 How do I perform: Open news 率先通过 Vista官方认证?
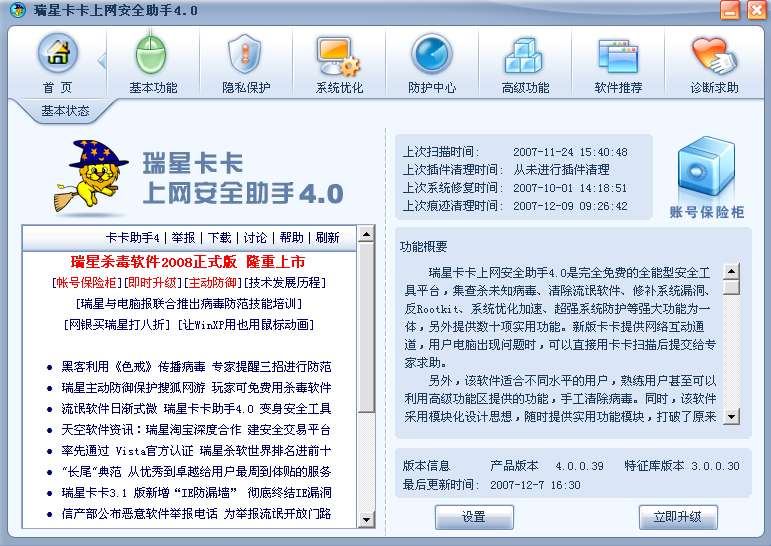[x=196, y=451]
